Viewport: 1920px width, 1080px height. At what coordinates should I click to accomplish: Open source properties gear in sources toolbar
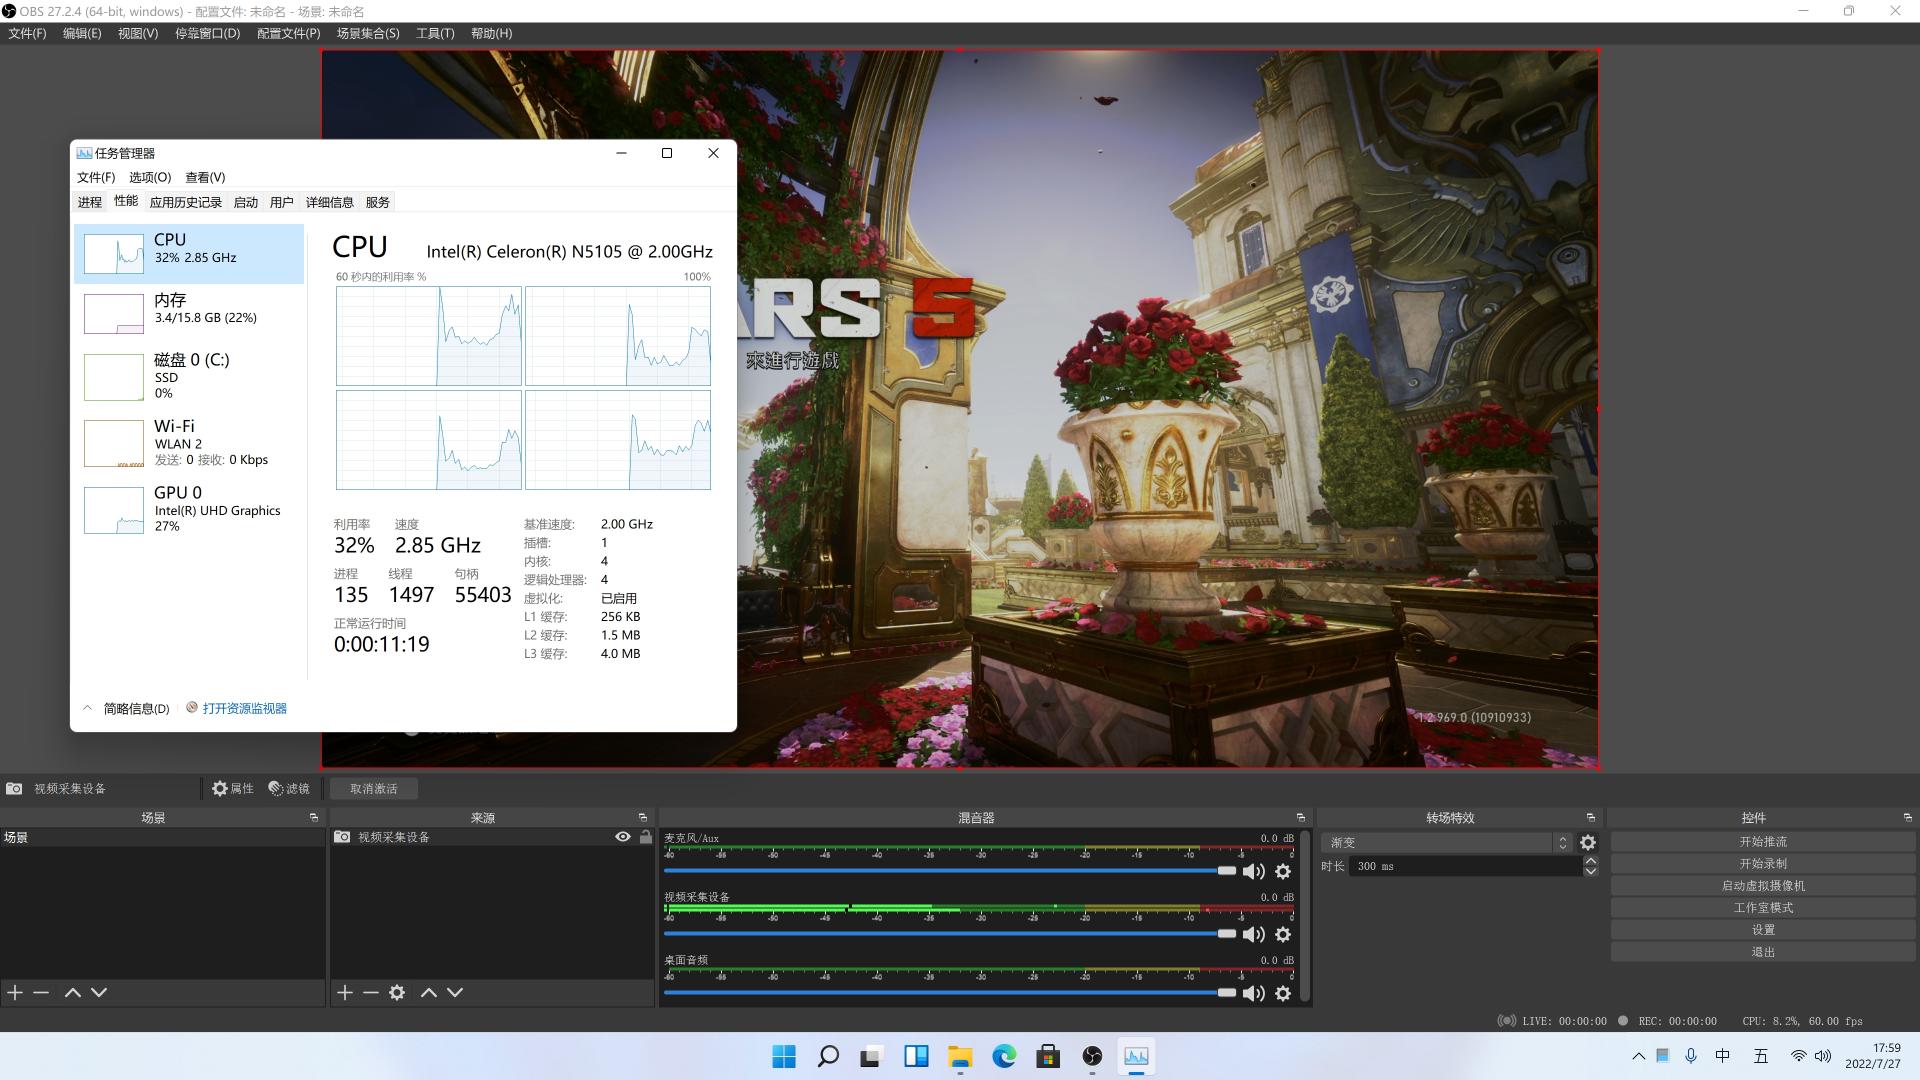coord(397,992)
